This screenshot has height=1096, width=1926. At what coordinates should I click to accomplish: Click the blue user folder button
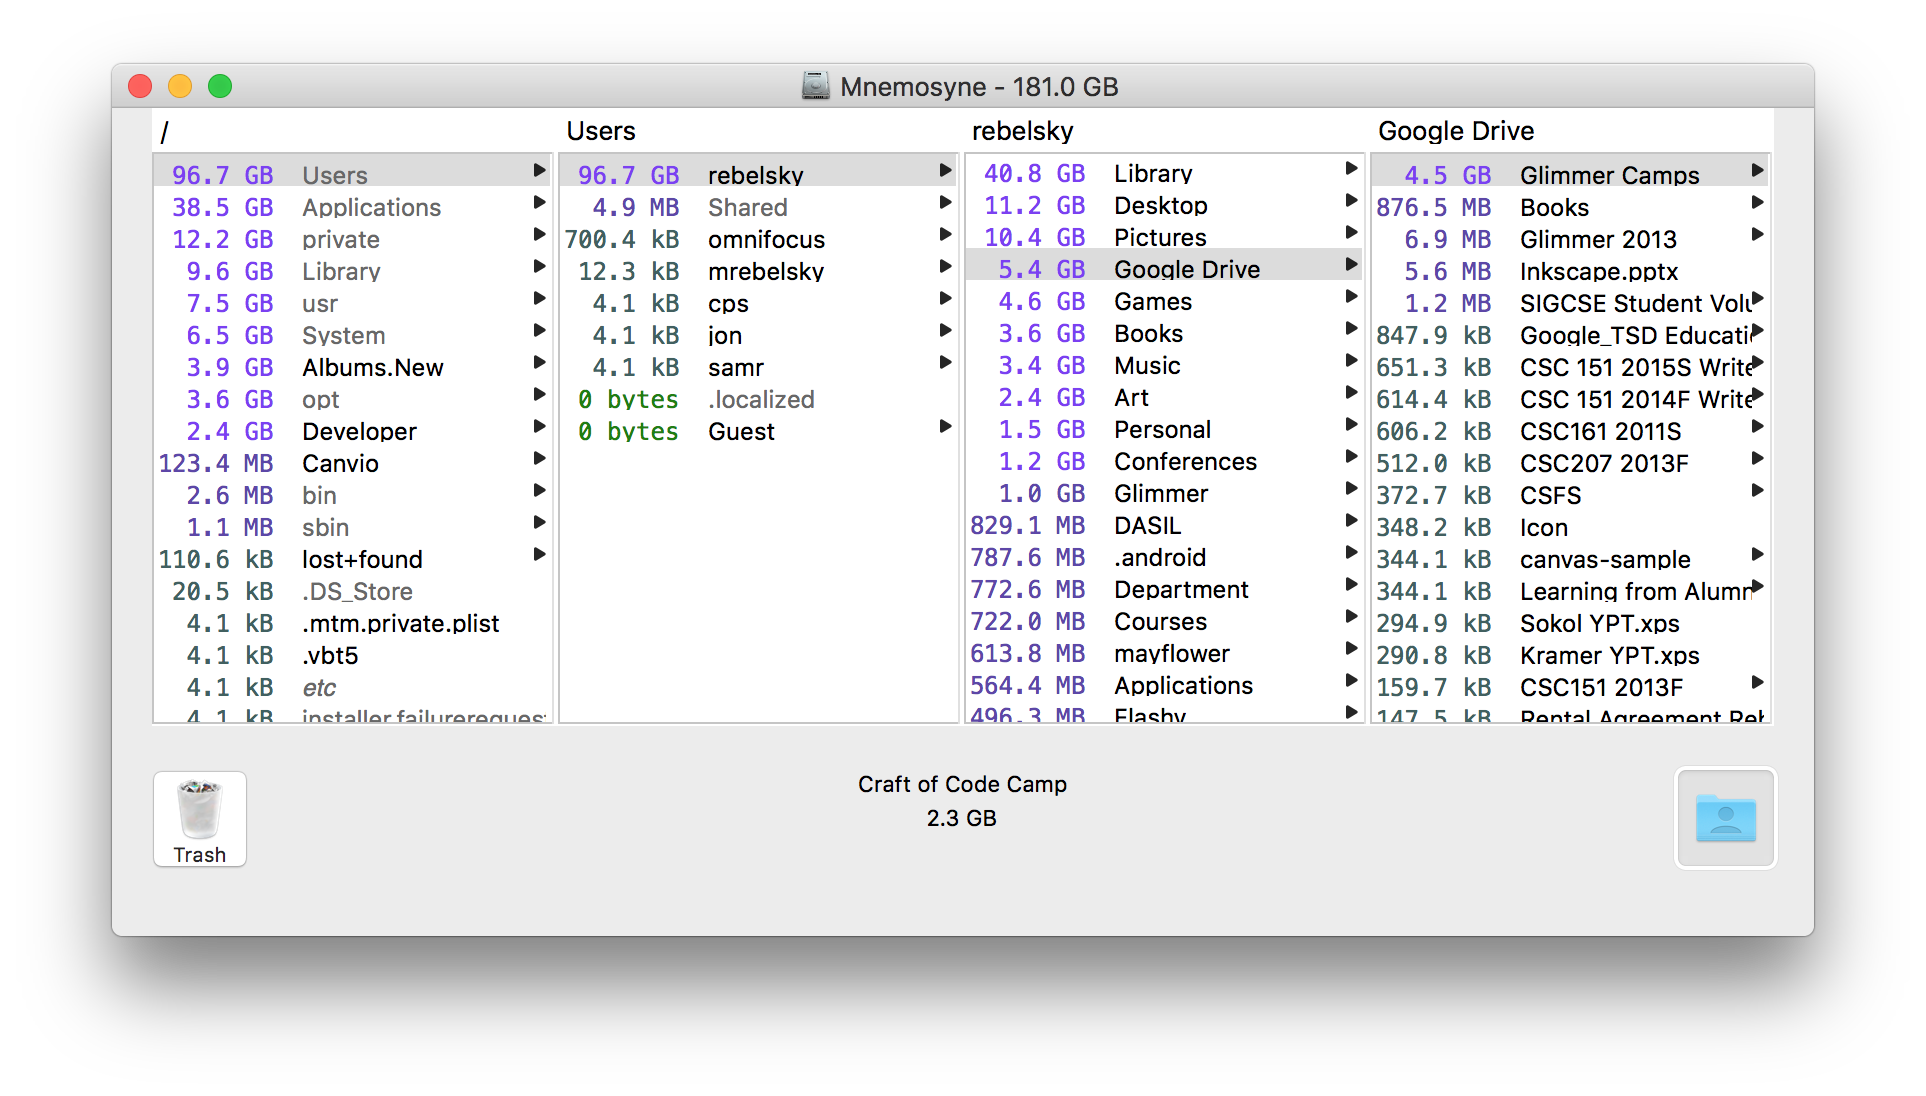click(x=1725, y=818)
